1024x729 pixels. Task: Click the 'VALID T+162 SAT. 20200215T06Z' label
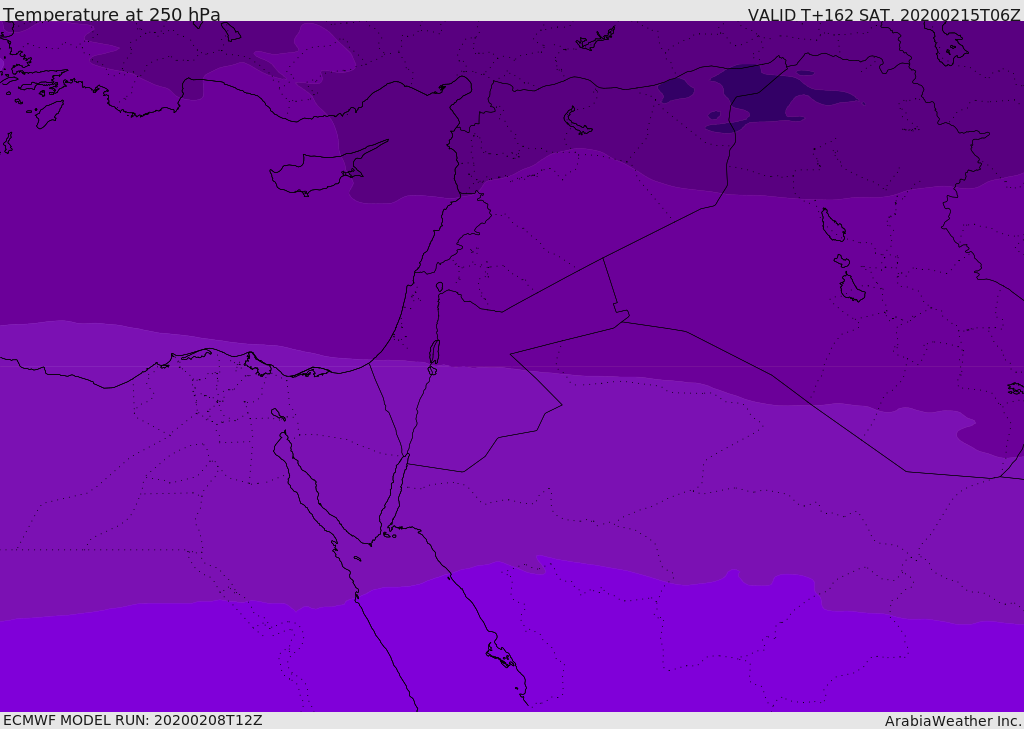pyautogui.click(x=884, y=15)
